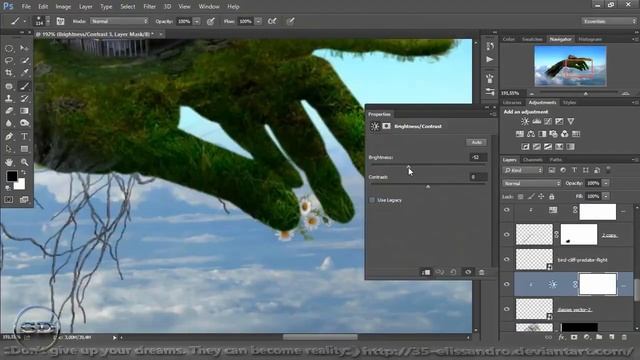Open Flow dropdown arrow in options bar
This screenshot has height=360, width=640.
[x=258, y=21]
